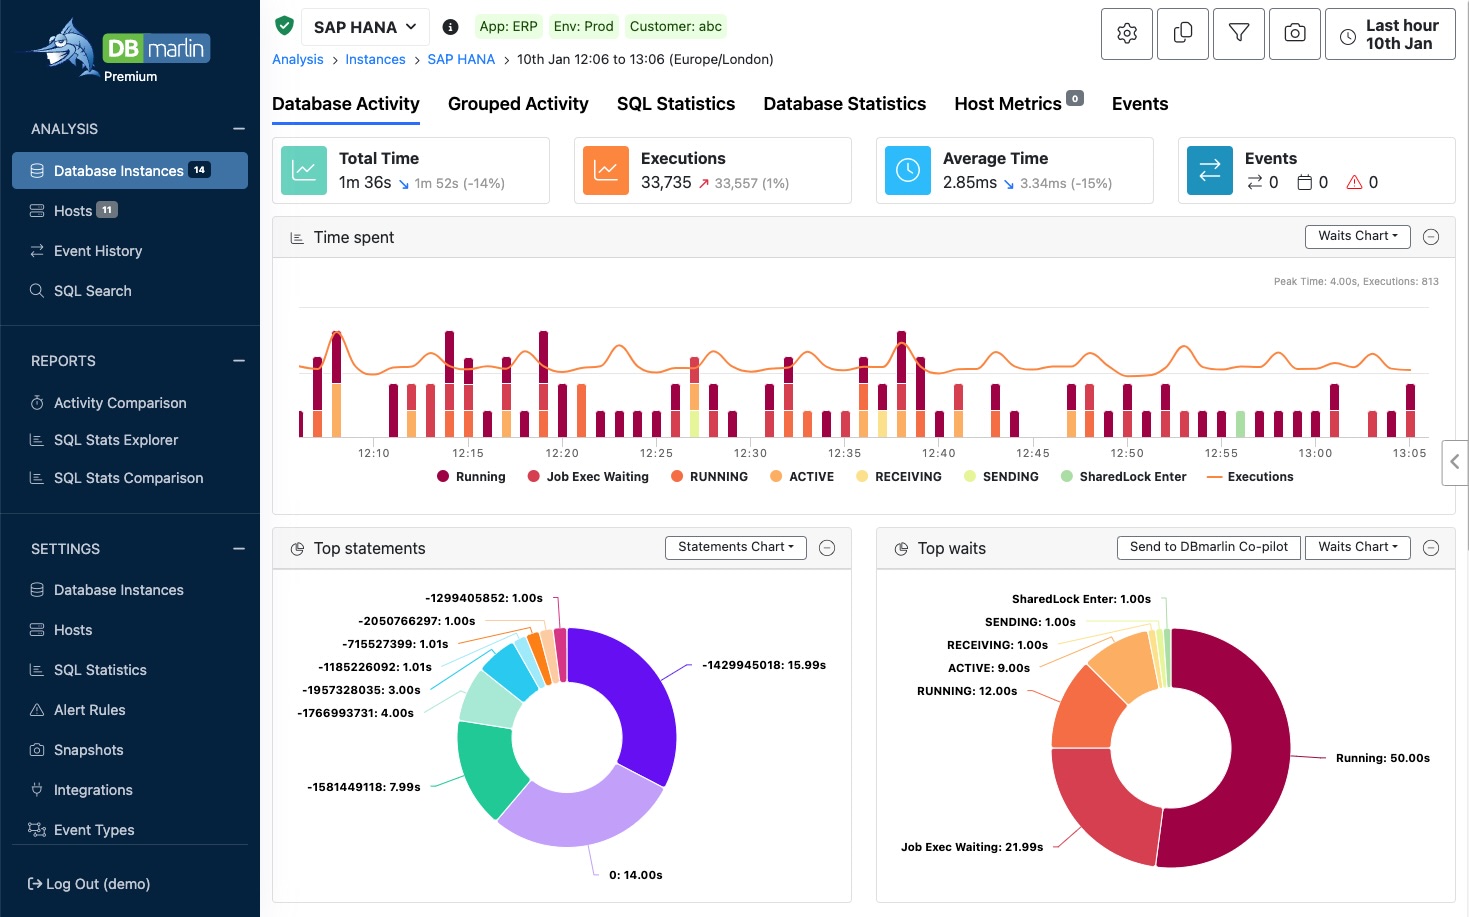This screenshot has height=917, width=1469.
Task: Open Event History in sidebar
Action: 130,251
